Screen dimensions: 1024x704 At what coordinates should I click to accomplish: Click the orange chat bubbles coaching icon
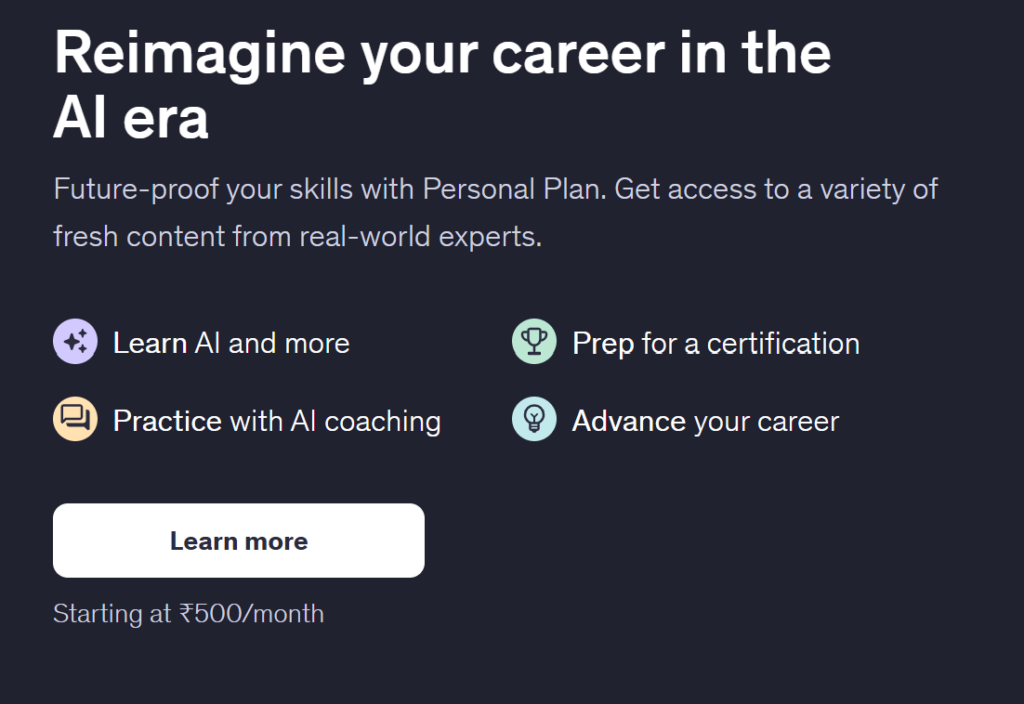pos(75,420)
